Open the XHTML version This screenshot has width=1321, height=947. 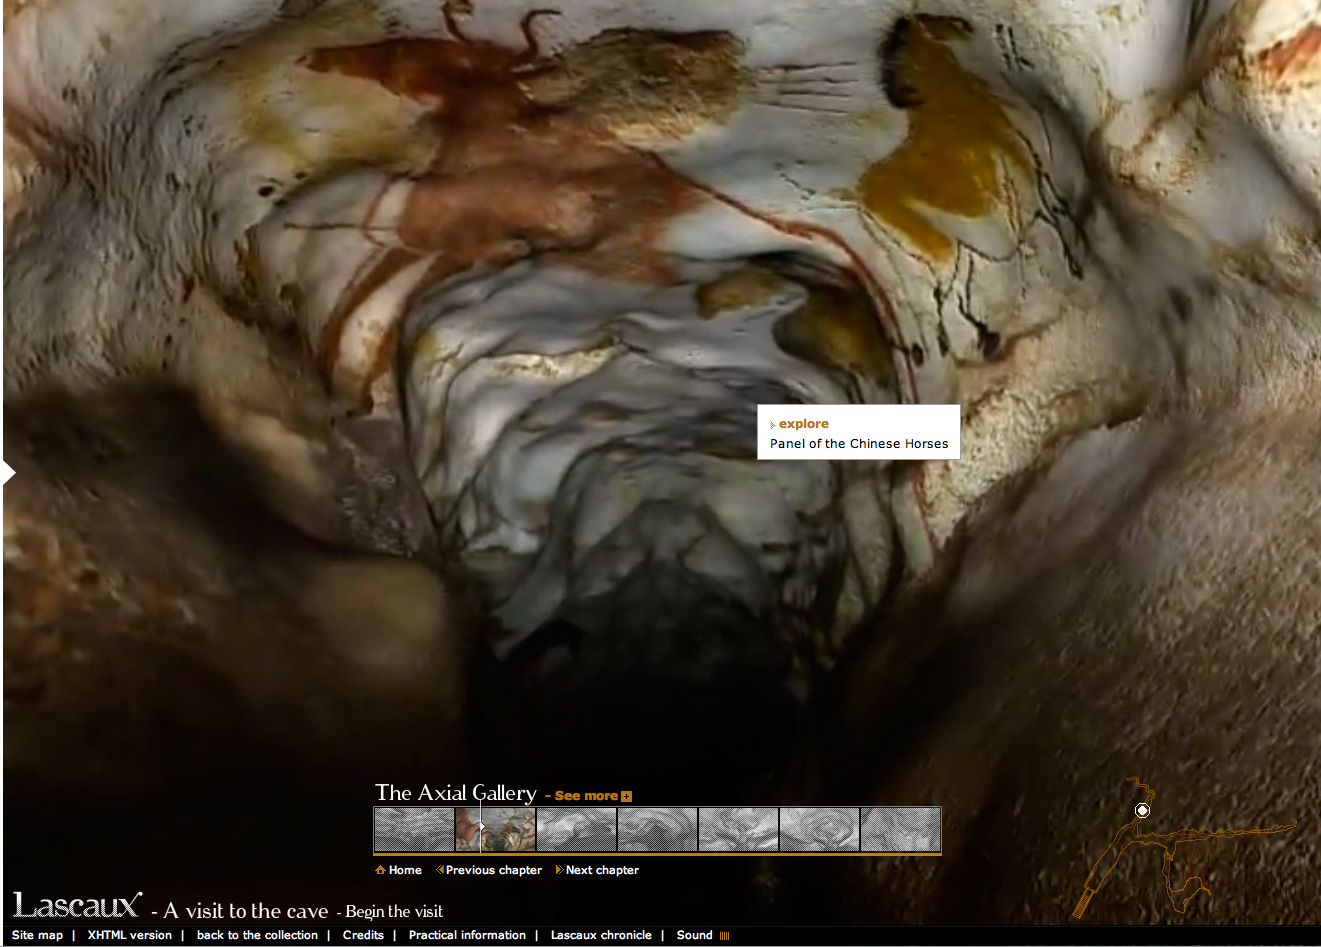130,935
